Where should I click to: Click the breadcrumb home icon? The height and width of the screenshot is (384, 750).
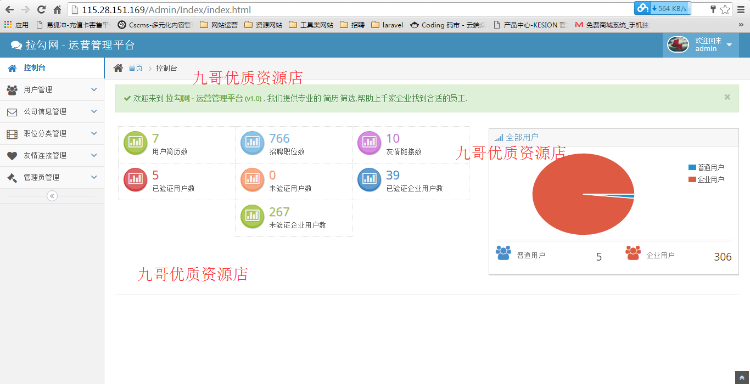[x=118, y=68]
